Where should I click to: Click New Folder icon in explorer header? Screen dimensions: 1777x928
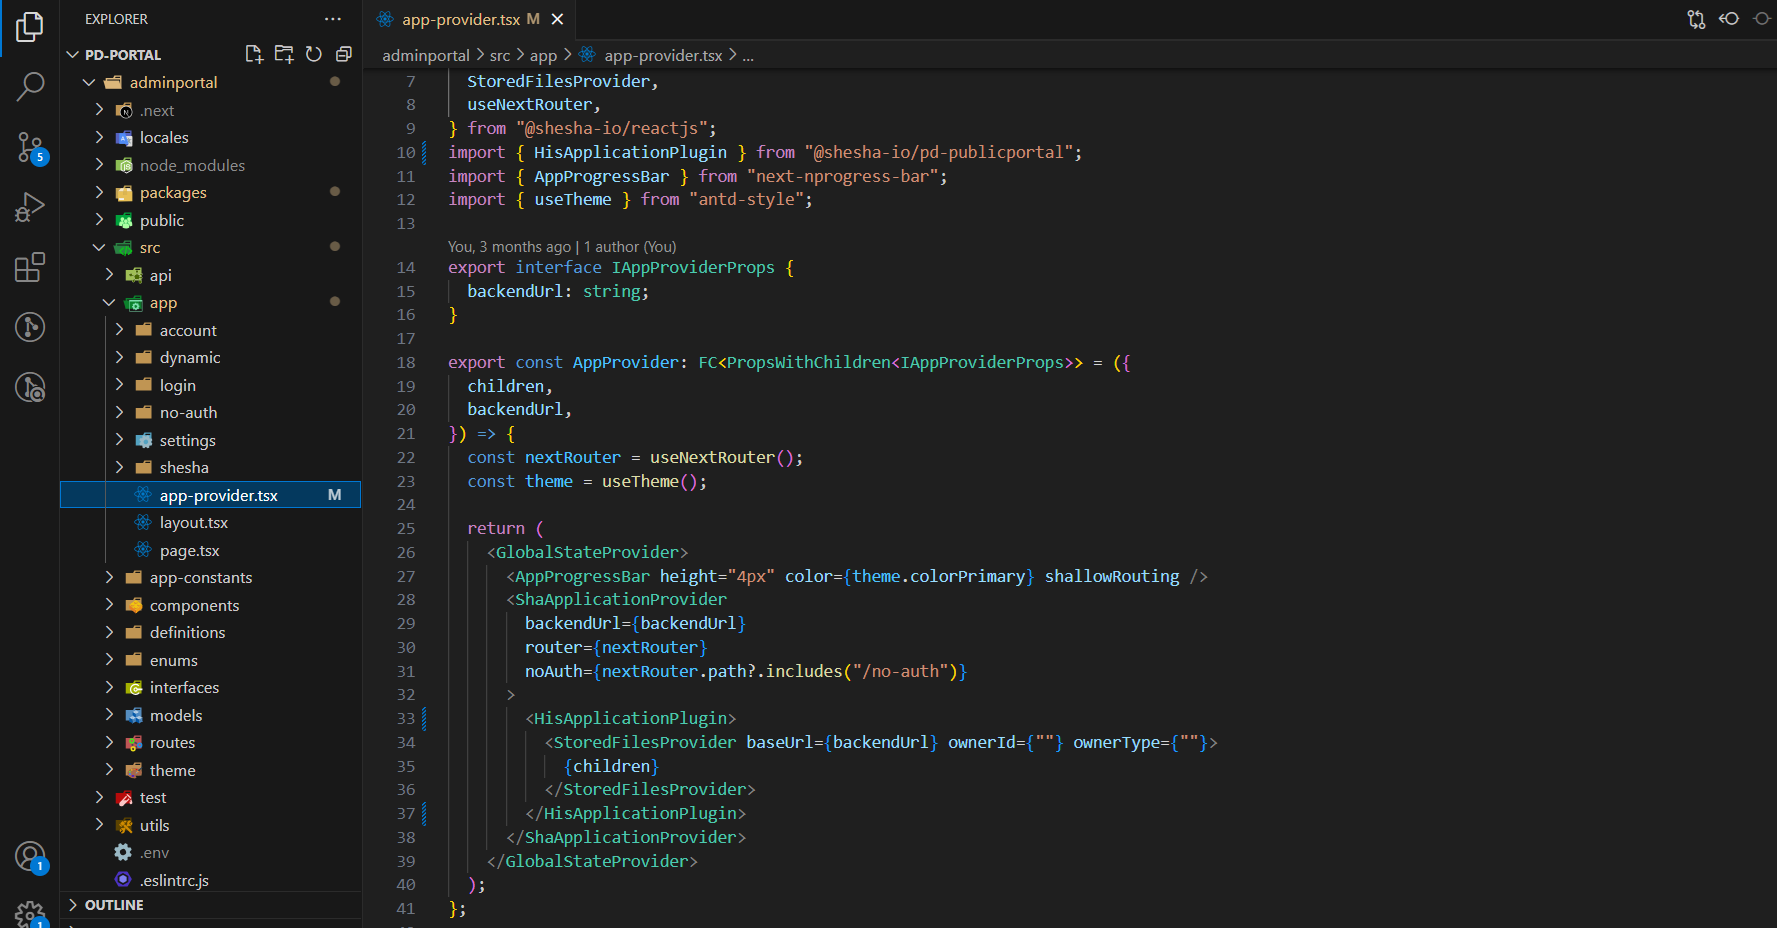[284, 54]
